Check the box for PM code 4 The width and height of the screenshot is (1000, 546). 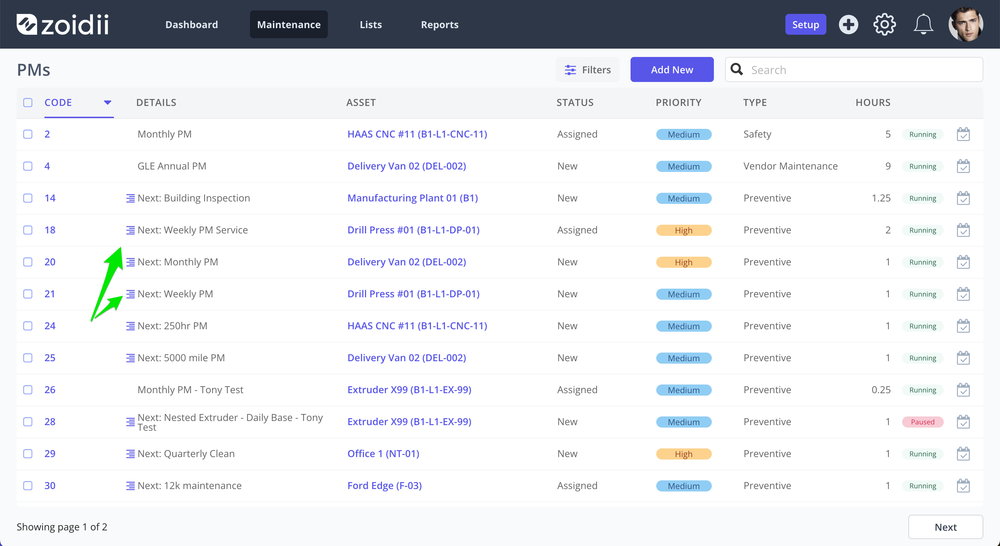coord(27,166)
